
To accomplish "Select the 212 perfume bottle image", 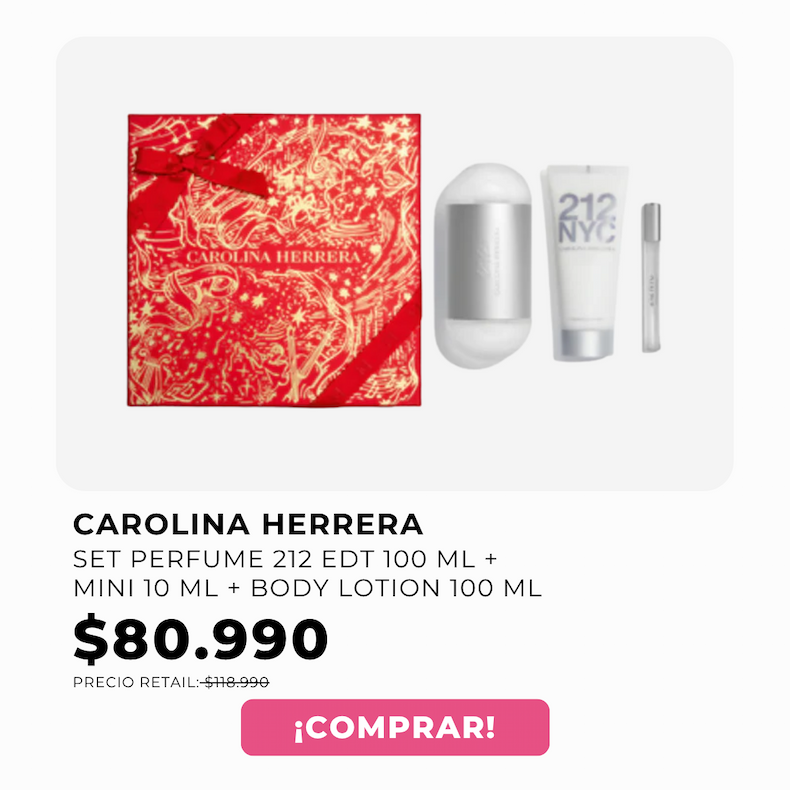I will (483, 265).
